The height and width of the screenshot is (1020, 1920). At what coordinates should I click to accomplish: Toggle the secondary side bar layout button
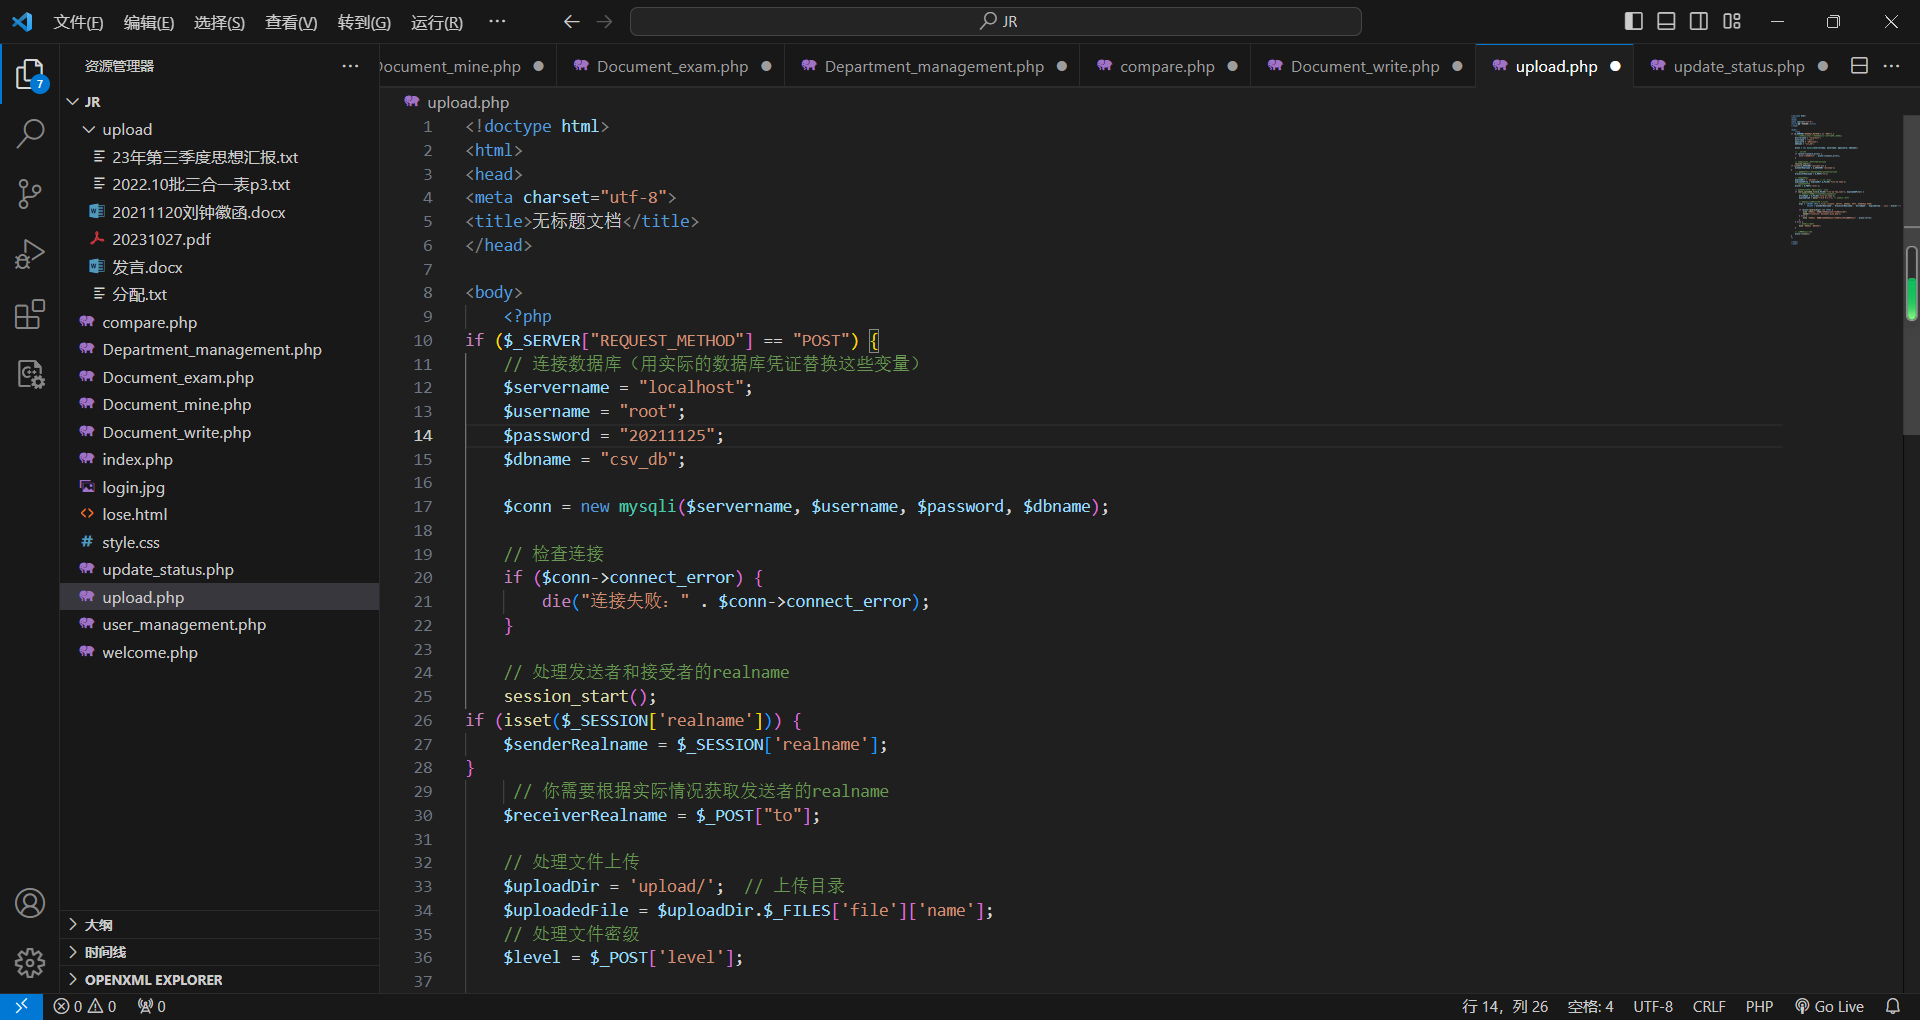click(1699, 21)
